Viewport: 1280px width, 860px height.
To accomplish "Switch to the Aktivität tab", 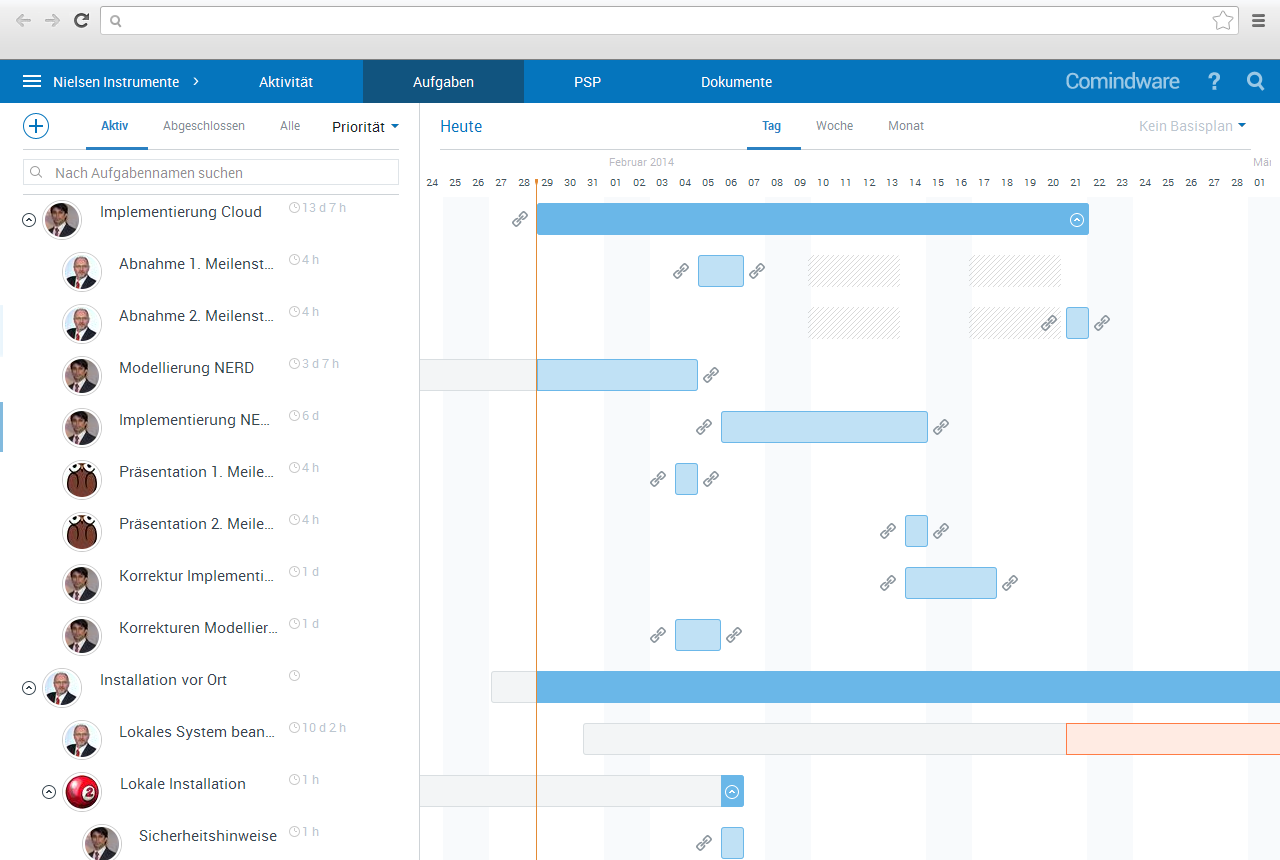I will pos(286,82).
